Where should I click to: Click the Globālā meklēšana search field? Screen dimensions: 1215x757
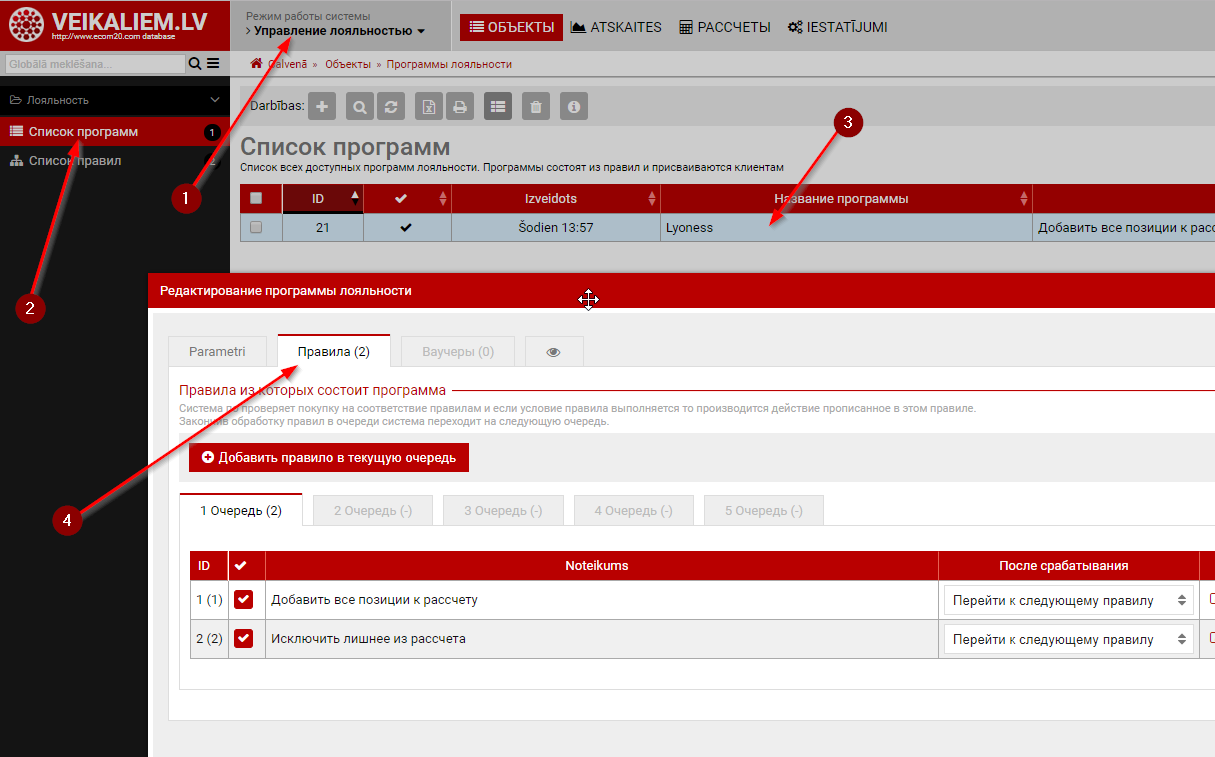[x=94, y=64]
